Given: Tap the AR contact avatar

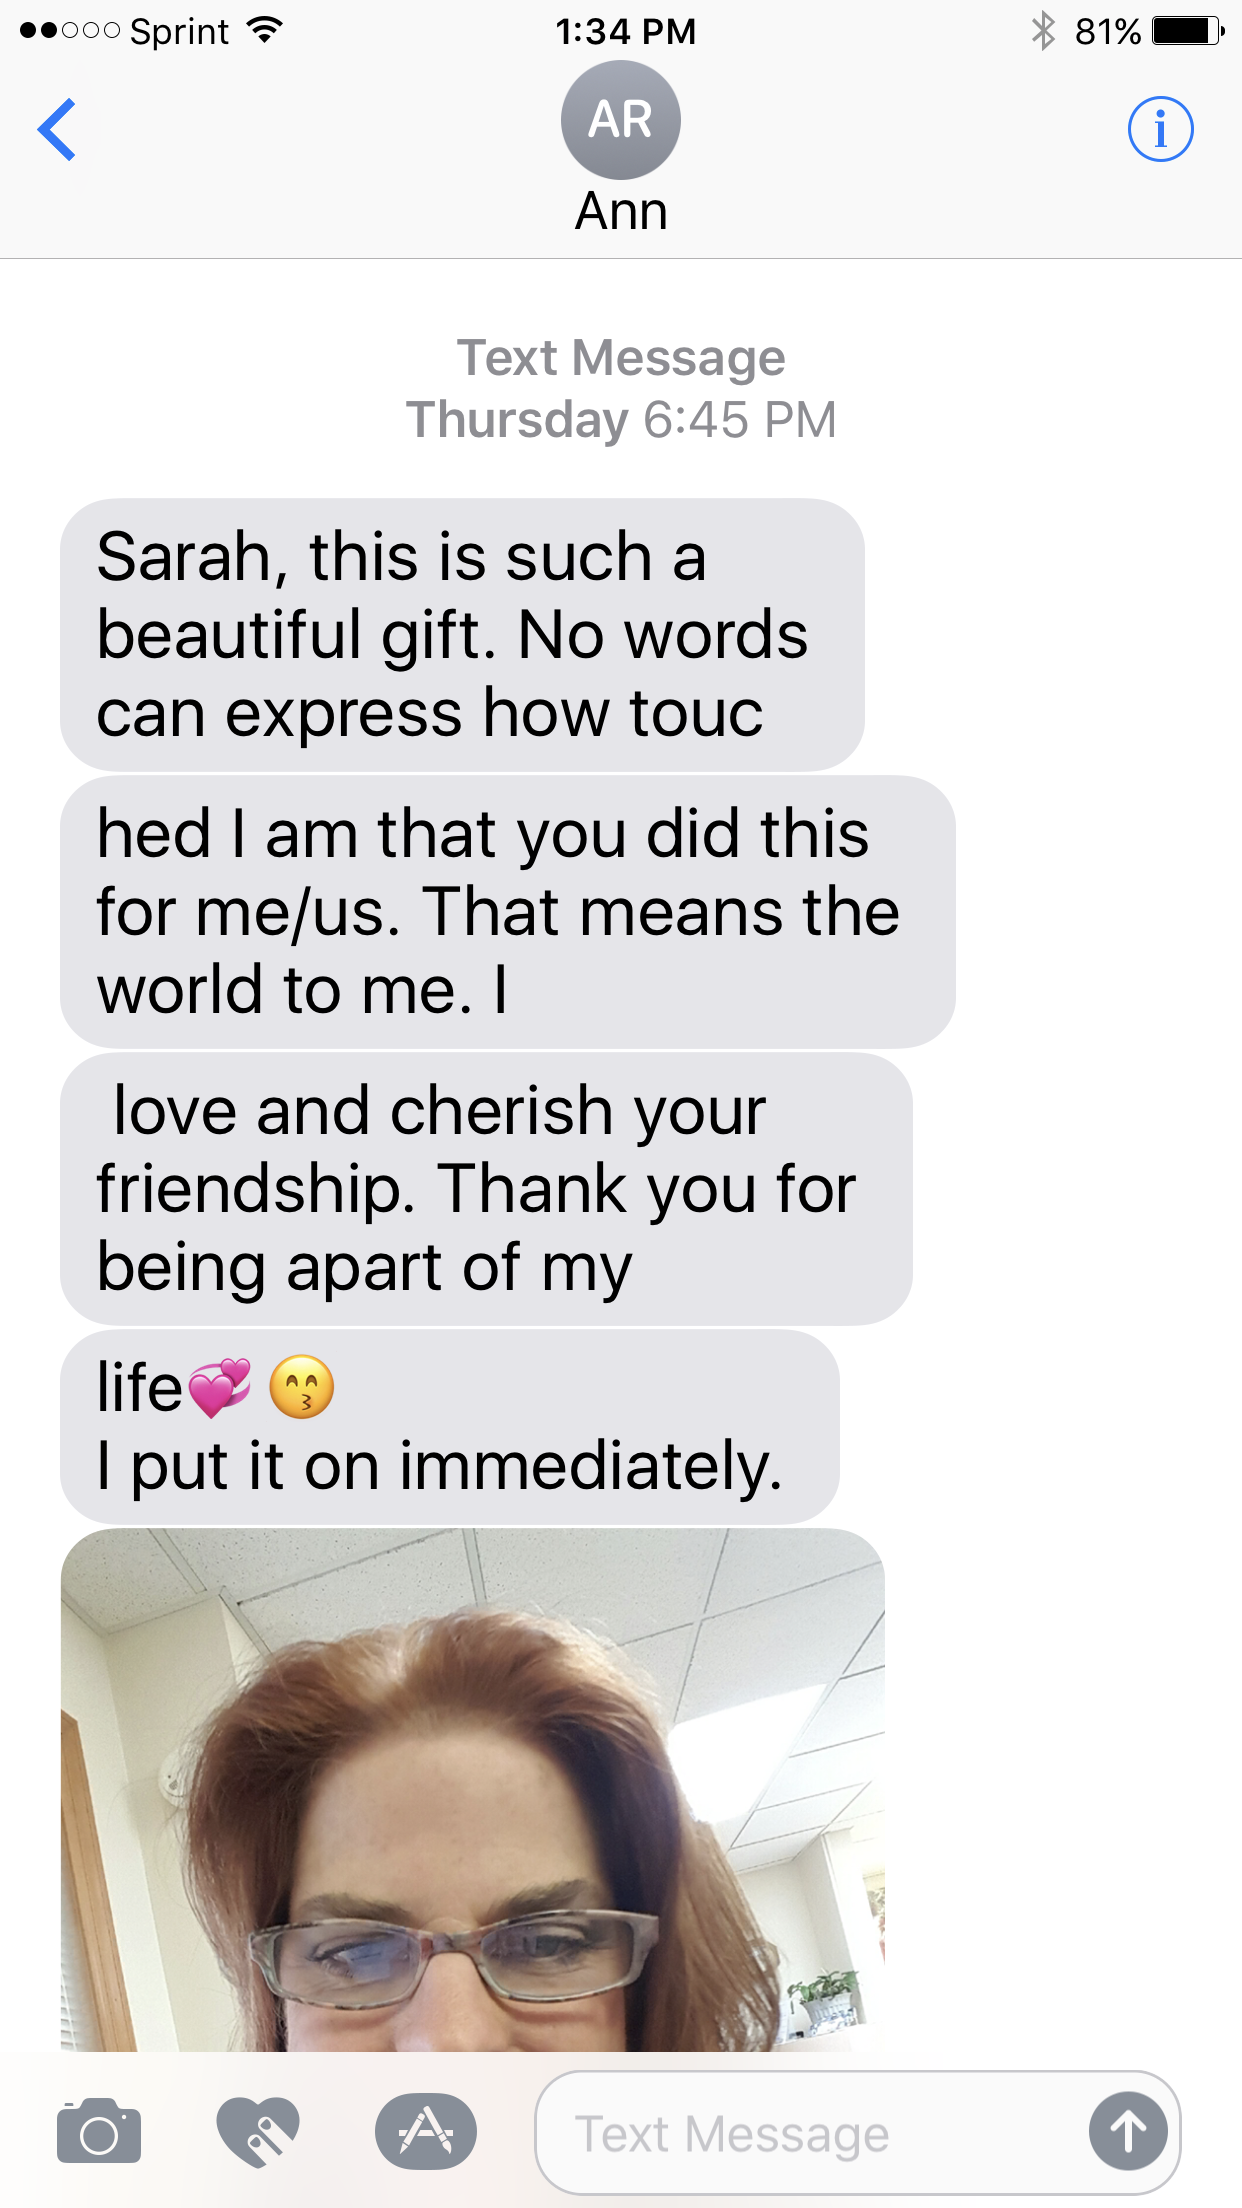Looking at the screenshot, I should coord(621,120).
